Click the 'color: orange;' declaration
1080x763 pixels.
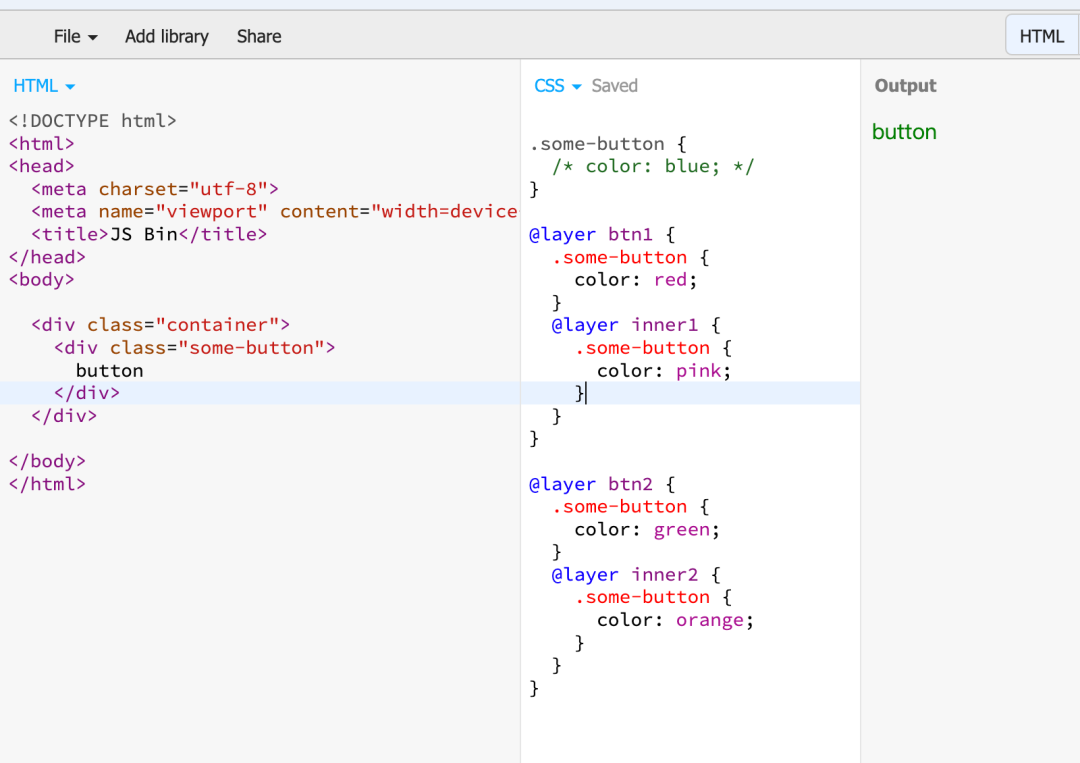pos(676,620)
